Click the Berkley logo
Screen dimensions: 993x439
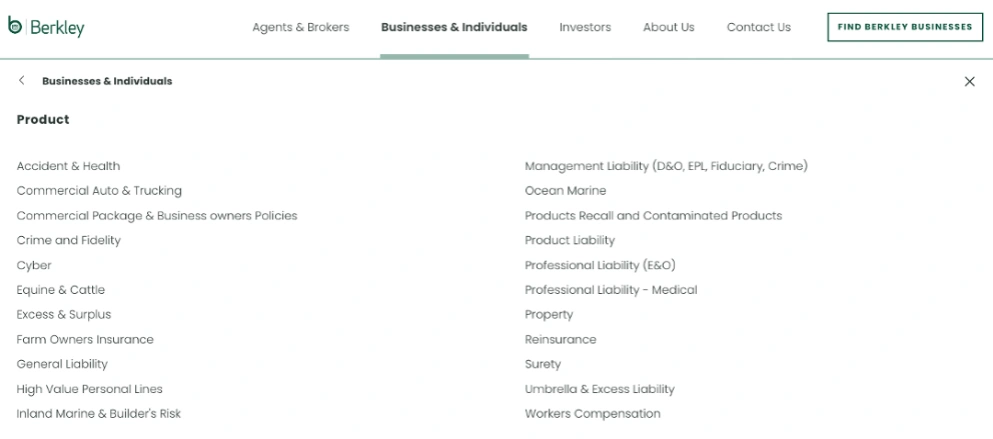pyautogui.click(x=46, y=27)
